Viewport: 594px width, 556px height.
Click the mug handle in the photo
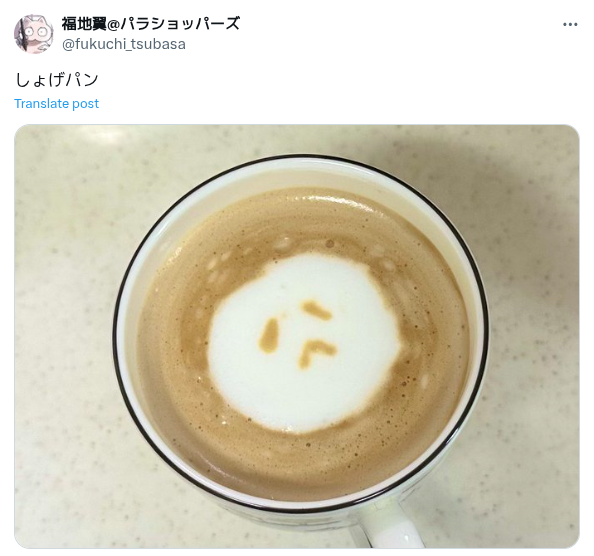pos(388,526)
